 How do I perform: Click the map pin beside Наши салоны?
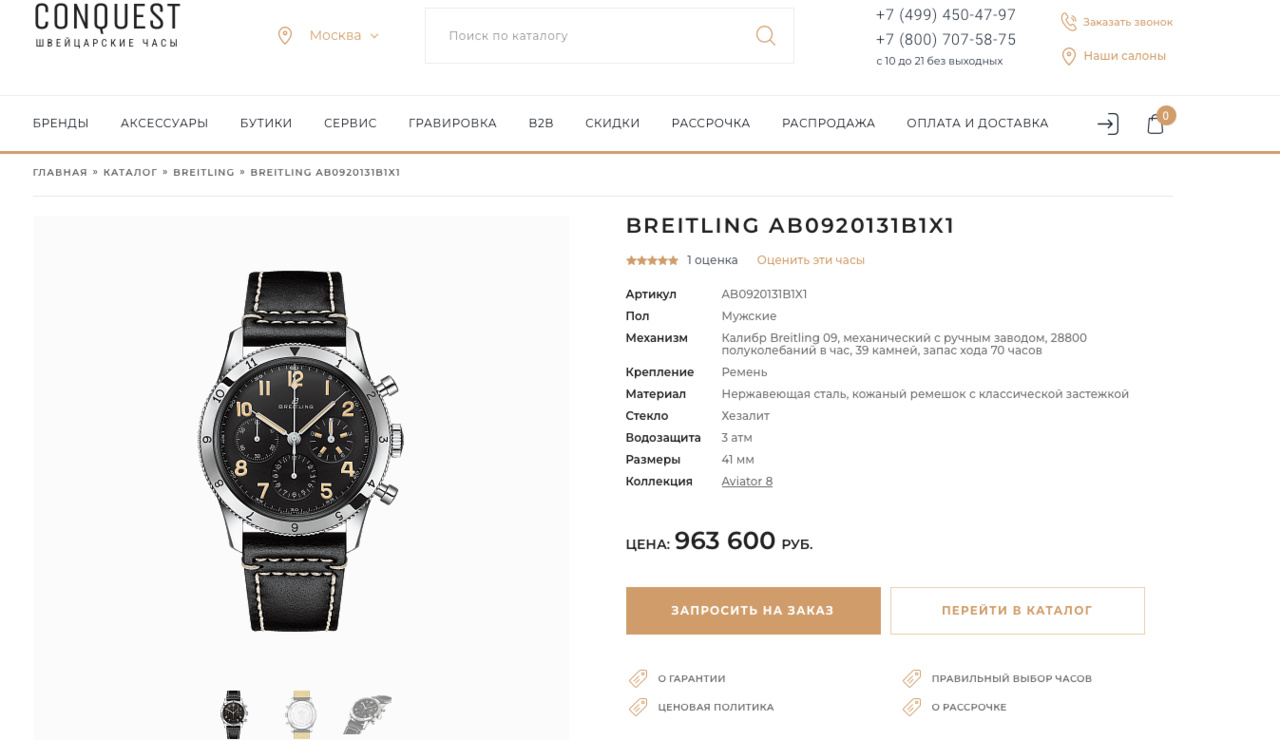[x=1069, y=56]
